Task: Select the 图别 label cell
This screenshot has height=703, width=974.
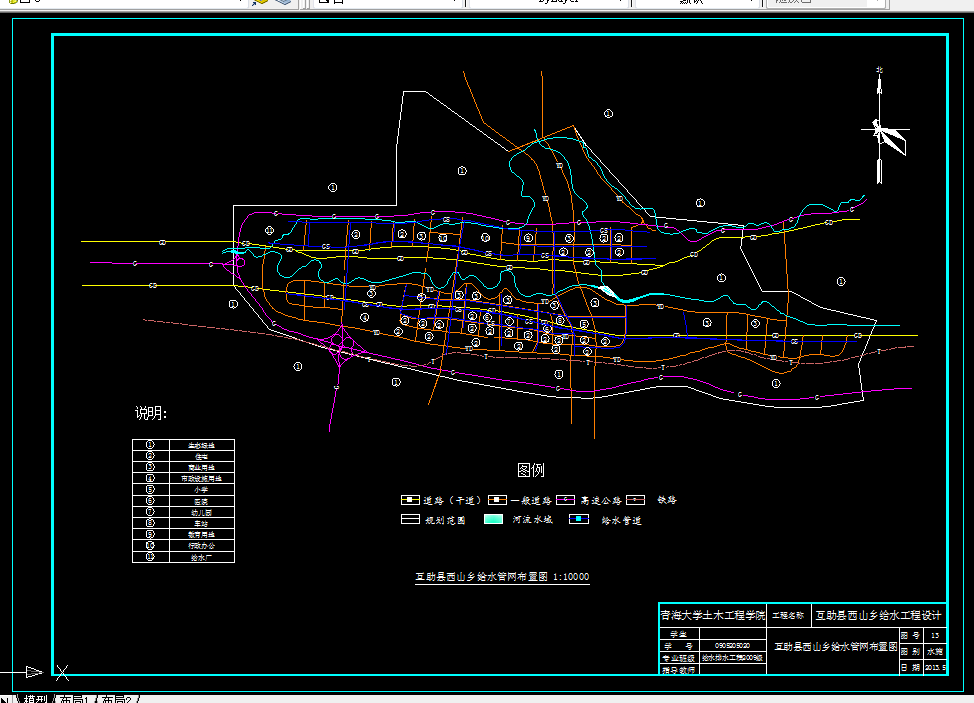Action: [x=911, y=651]
